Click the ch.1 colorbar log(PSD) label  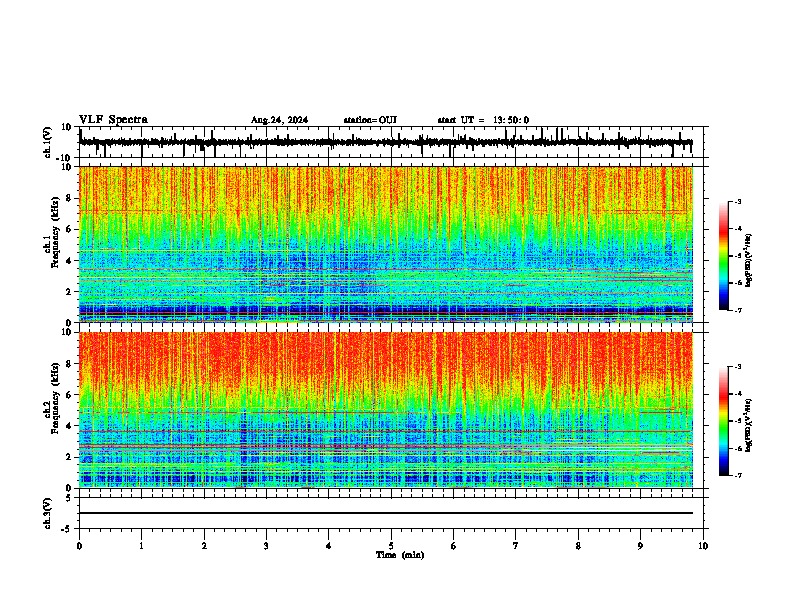[x=748, y=260]
